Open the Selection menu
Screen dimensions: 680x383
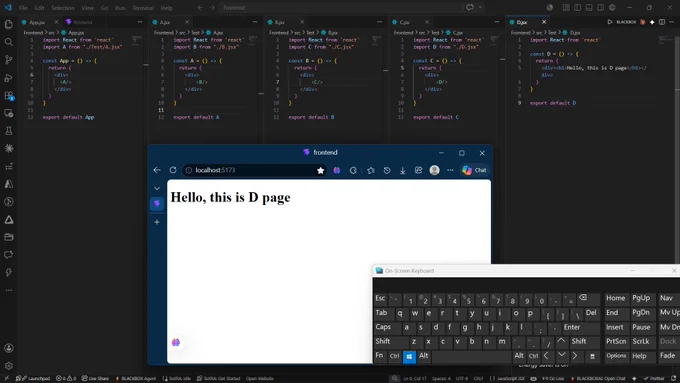coord(63,8)
